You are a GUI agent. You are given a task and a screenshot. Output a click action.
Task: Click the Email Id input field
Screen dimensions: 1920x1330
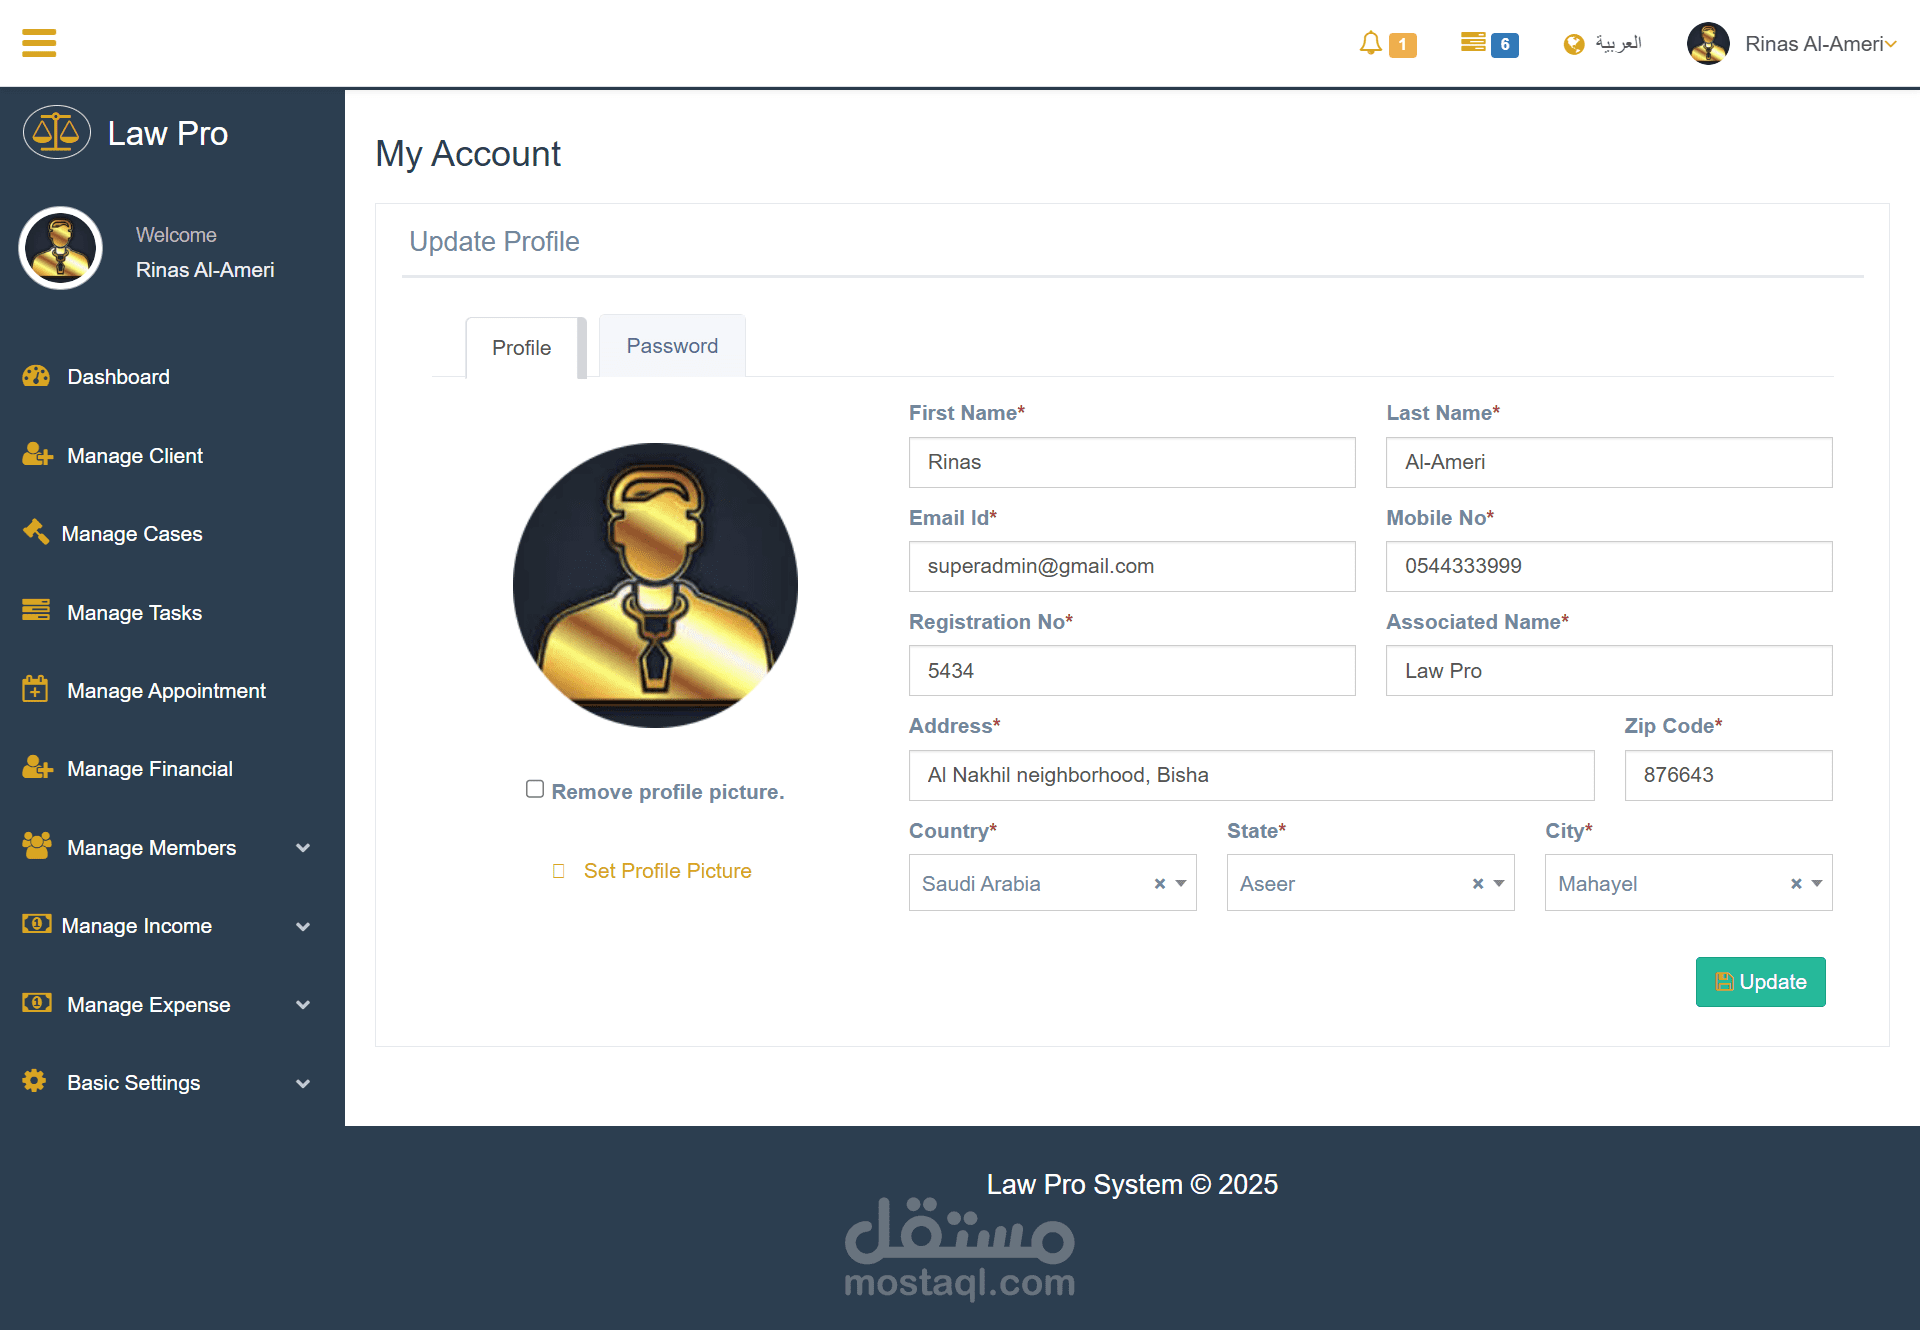click(x=1131, y=566)
